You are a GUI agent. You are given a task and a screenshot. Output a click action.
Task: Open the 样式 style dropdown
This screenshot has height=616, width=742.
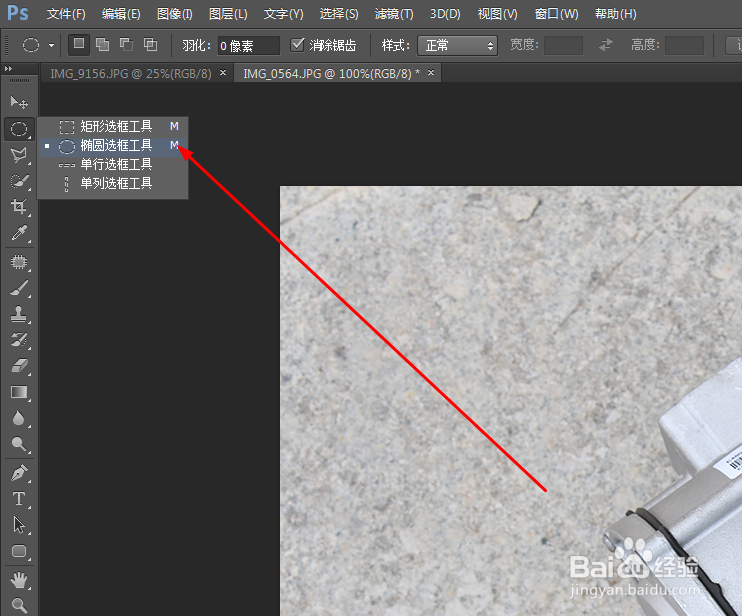pyautogui.click(x=457, y=46)
